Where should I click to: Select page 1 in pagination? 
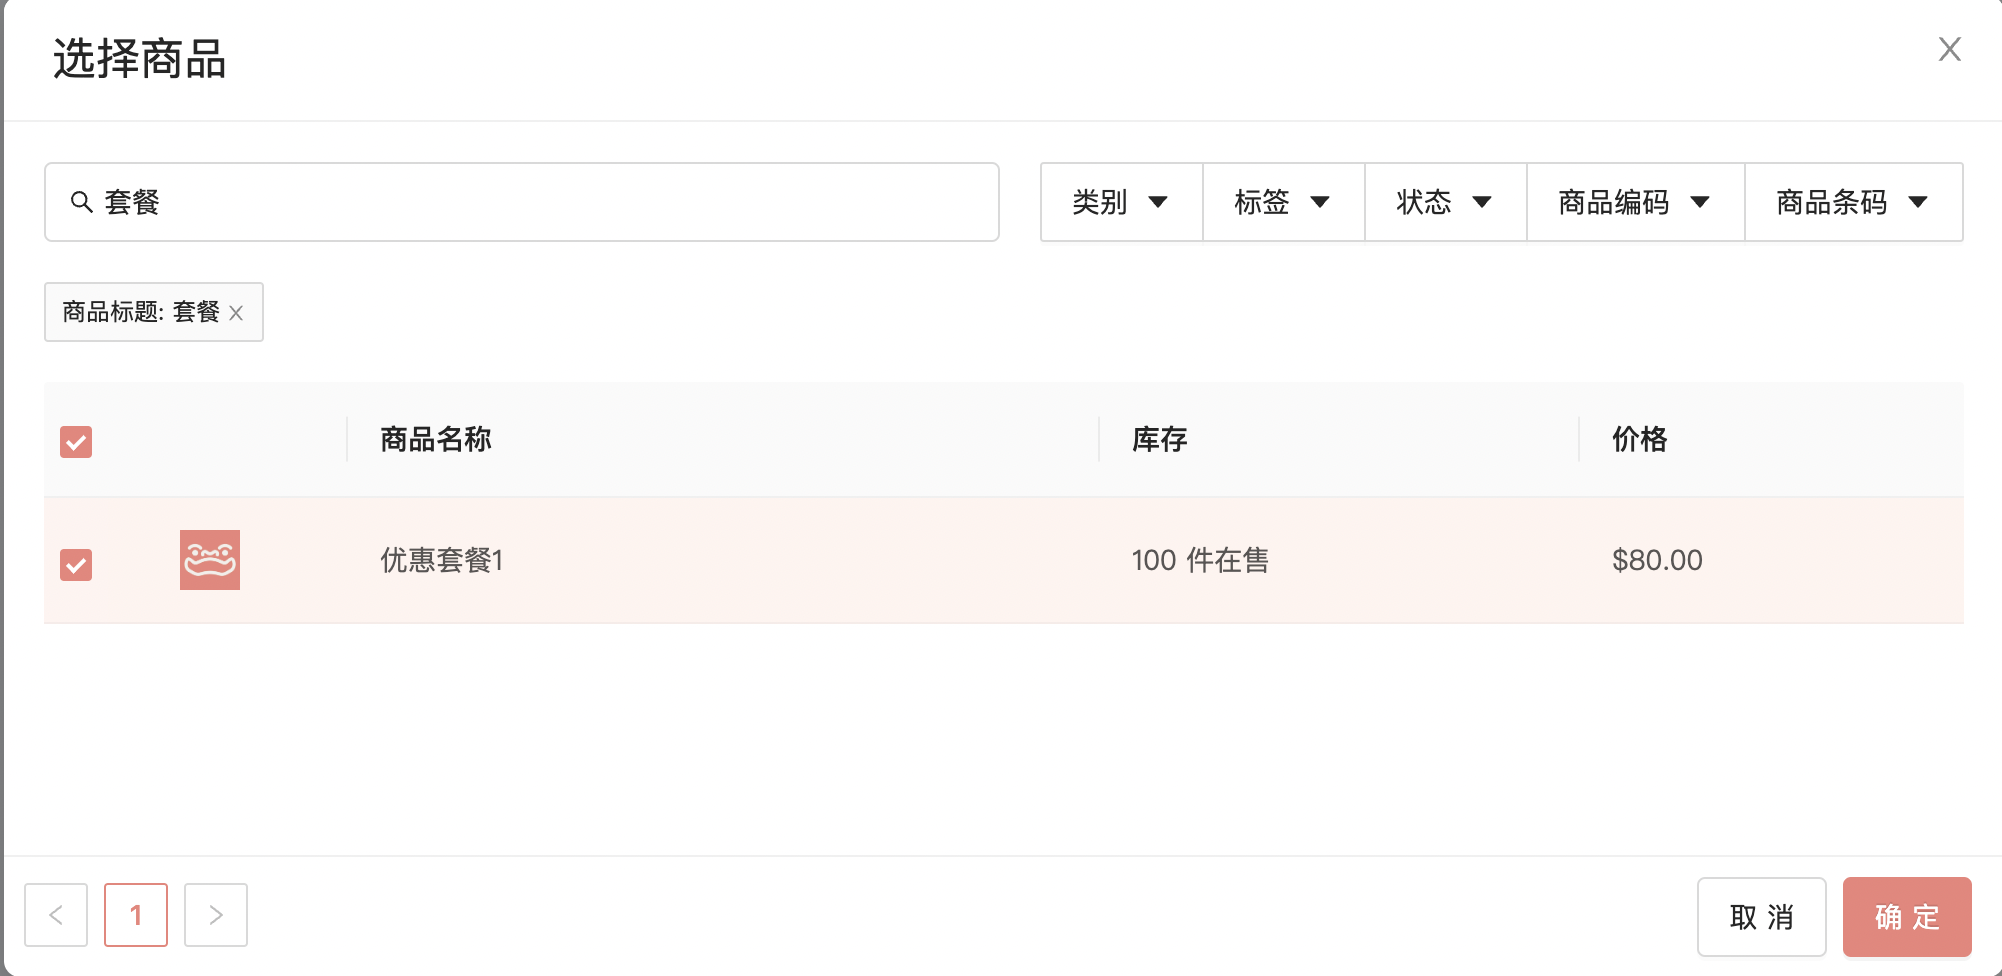pos(136,915)
